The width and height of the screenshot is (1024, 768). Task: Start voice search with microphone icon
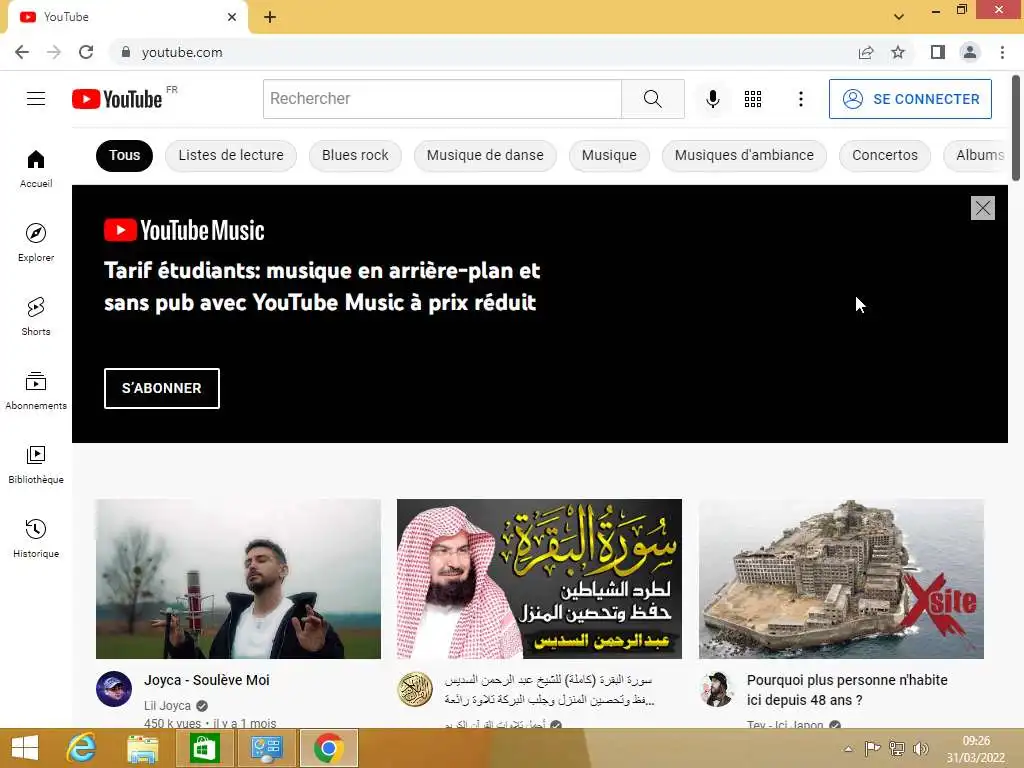[712, 99]
